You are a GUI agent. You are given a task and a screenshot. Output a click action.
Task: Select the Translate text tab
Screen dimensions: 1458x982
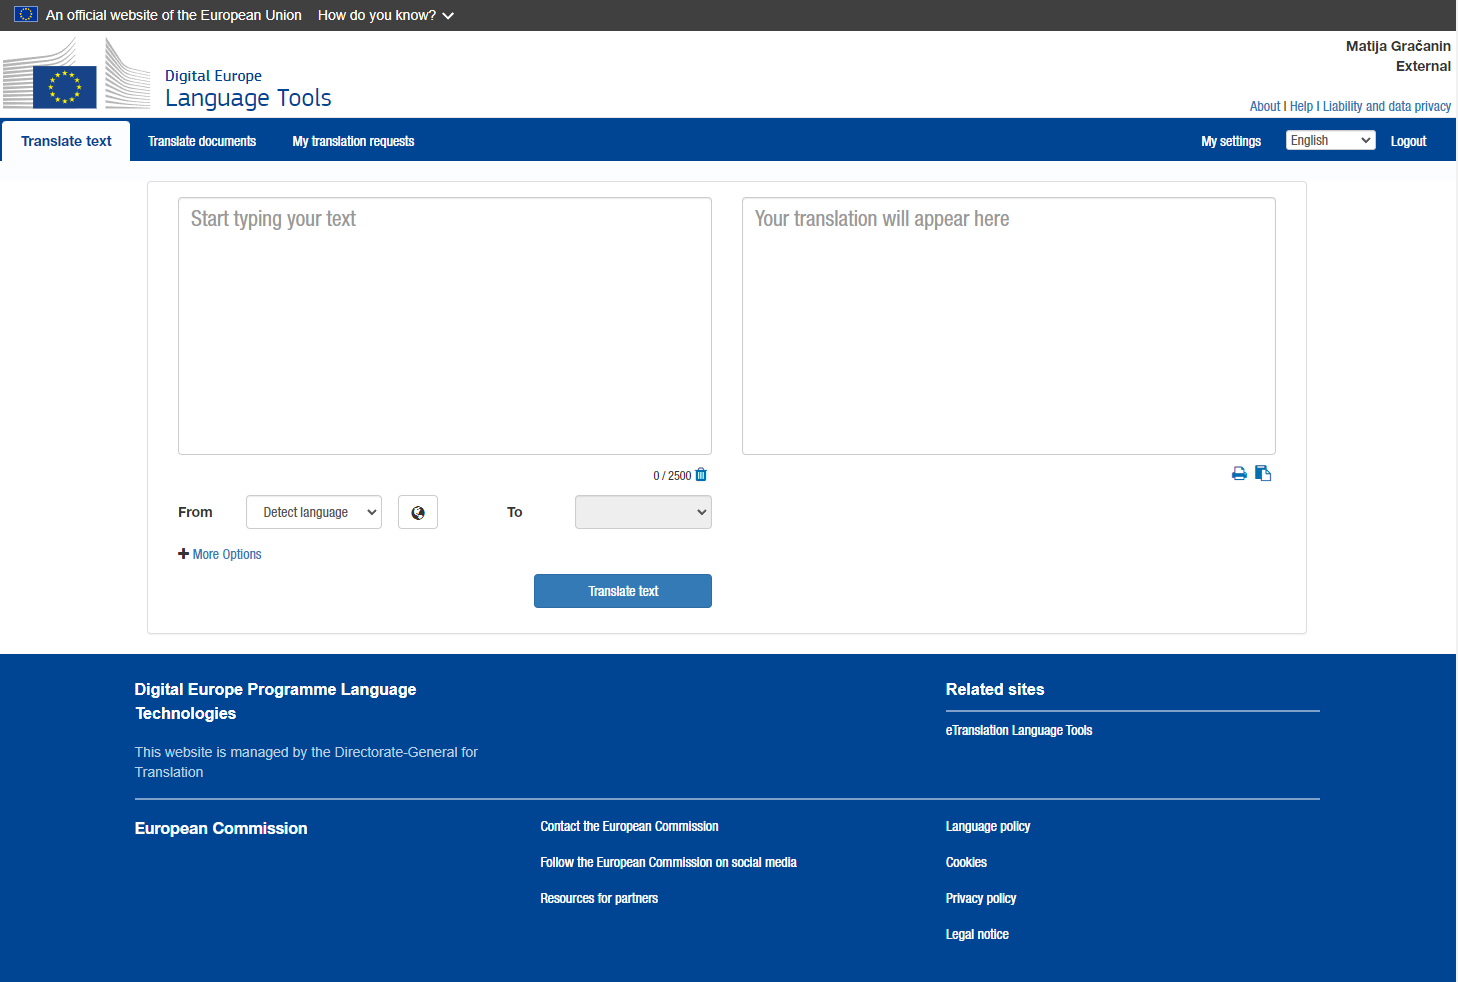(66, 141)
